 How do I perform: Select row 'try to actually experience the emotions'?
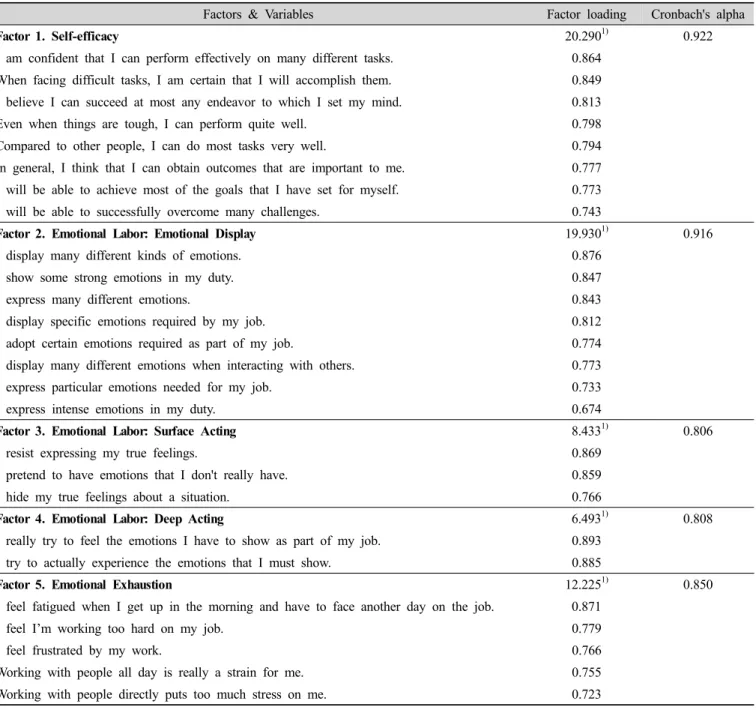click(x=166, y=563)
